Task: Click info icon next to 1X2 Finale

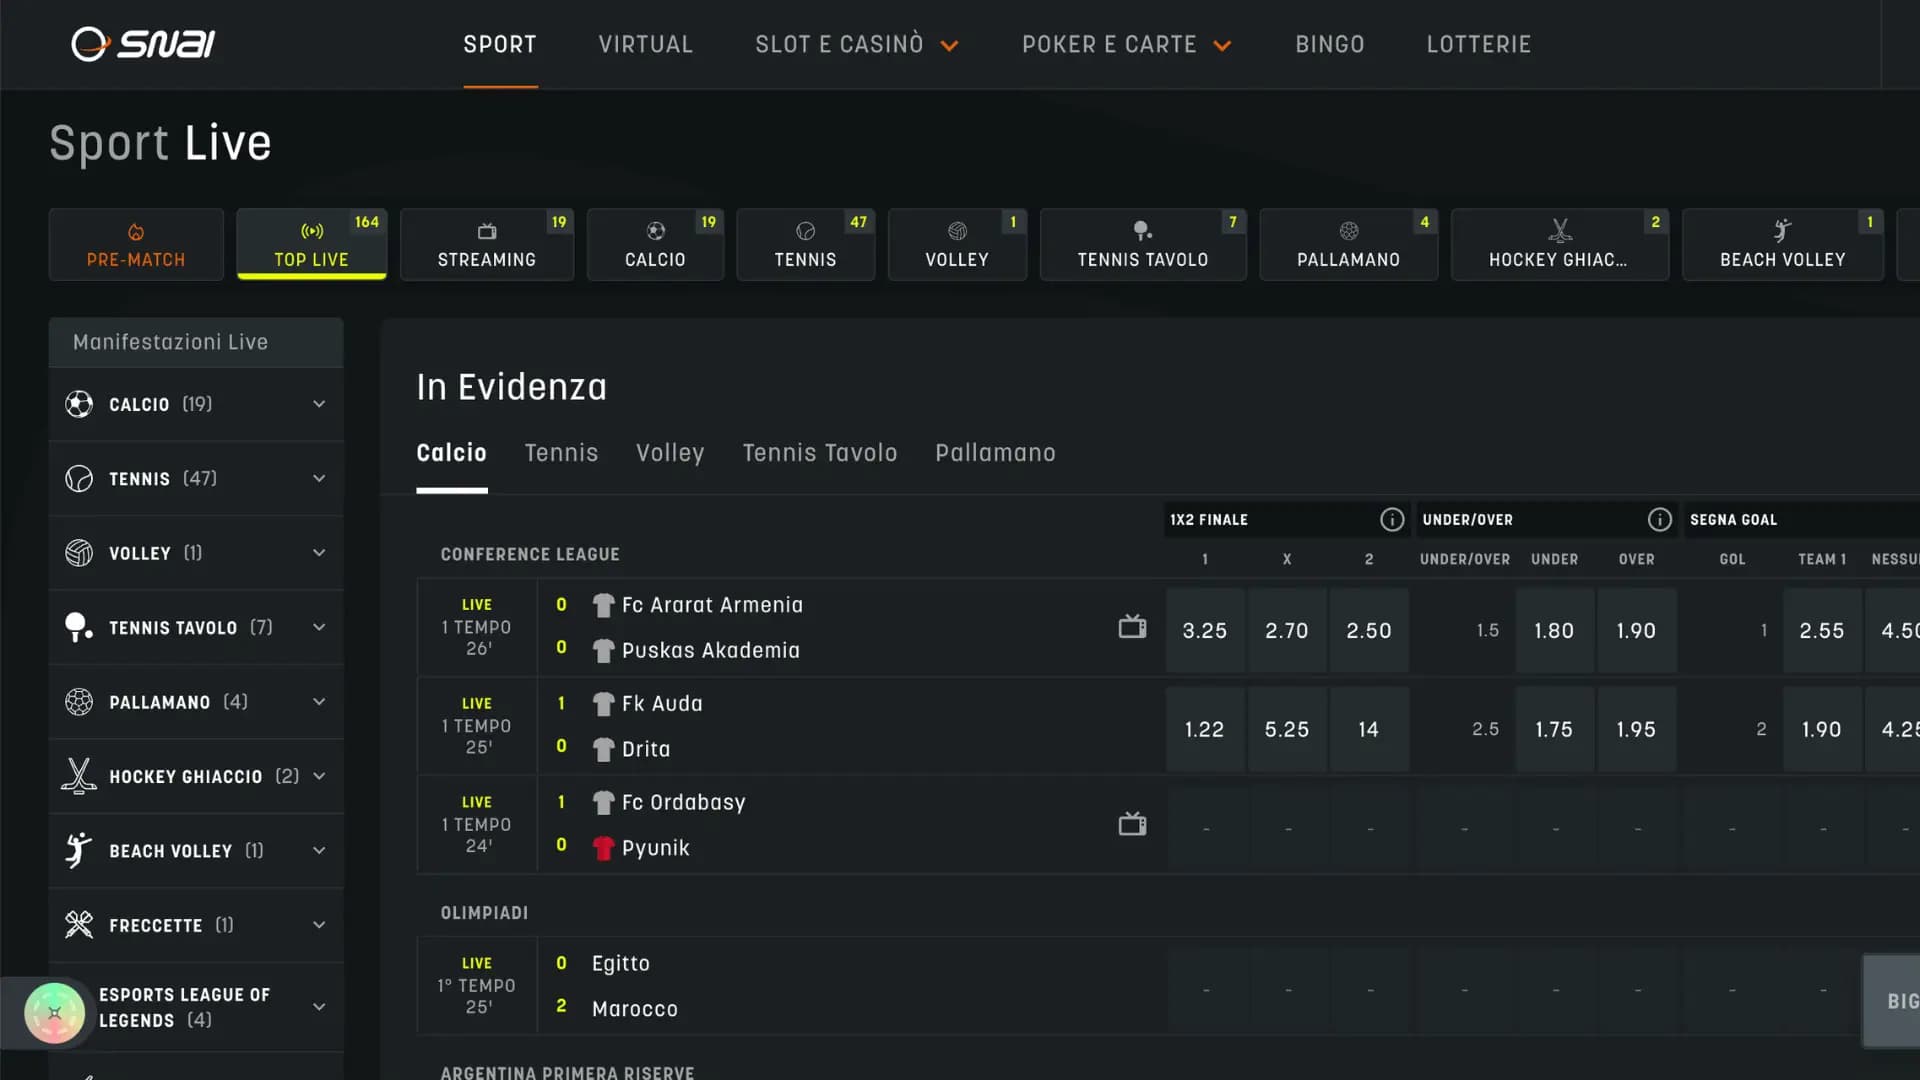Action: (x=1391, y=519)
